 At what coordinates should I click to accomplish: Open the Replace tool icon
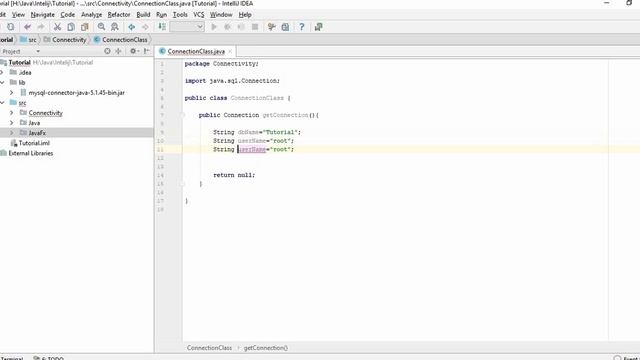115,27
